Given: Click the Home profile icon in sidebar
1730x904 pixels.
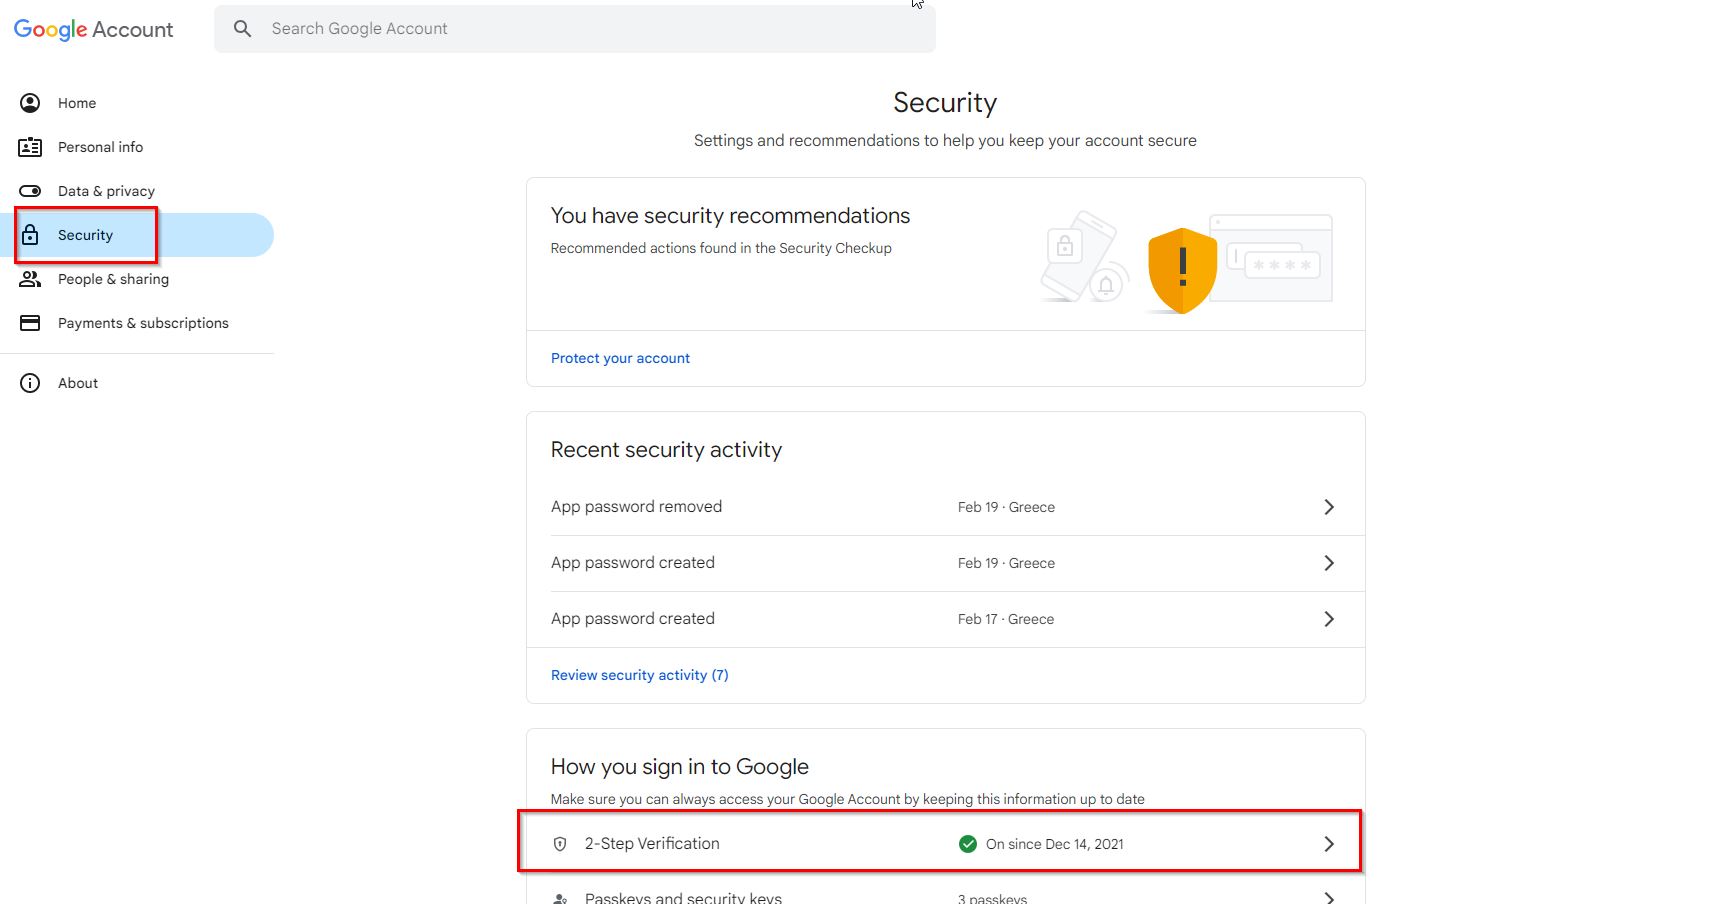Looking at the screenshot, I should pyautogui.click(x=30, y=103).
